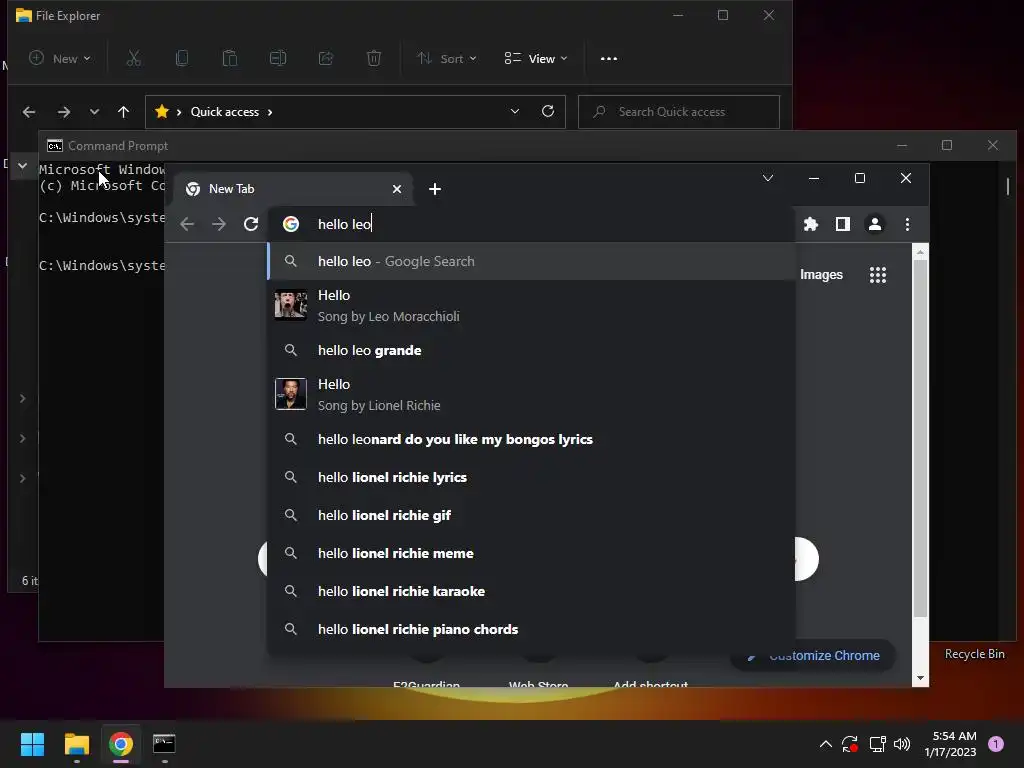Click Chrome's Extensions puzzle icon

tap(810, 225)
